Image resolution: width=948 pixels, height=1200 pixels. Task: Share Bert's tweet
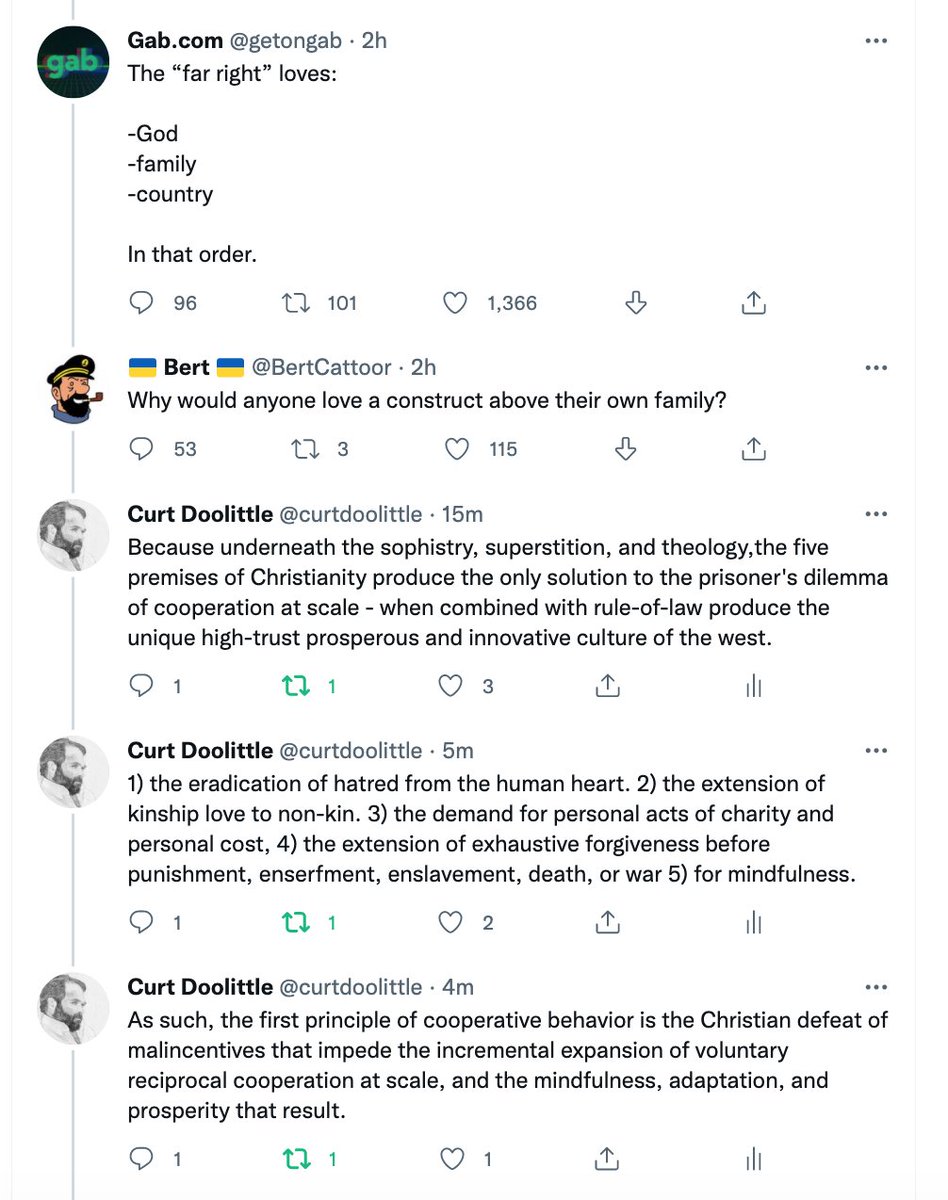click(x=755, y=449)
